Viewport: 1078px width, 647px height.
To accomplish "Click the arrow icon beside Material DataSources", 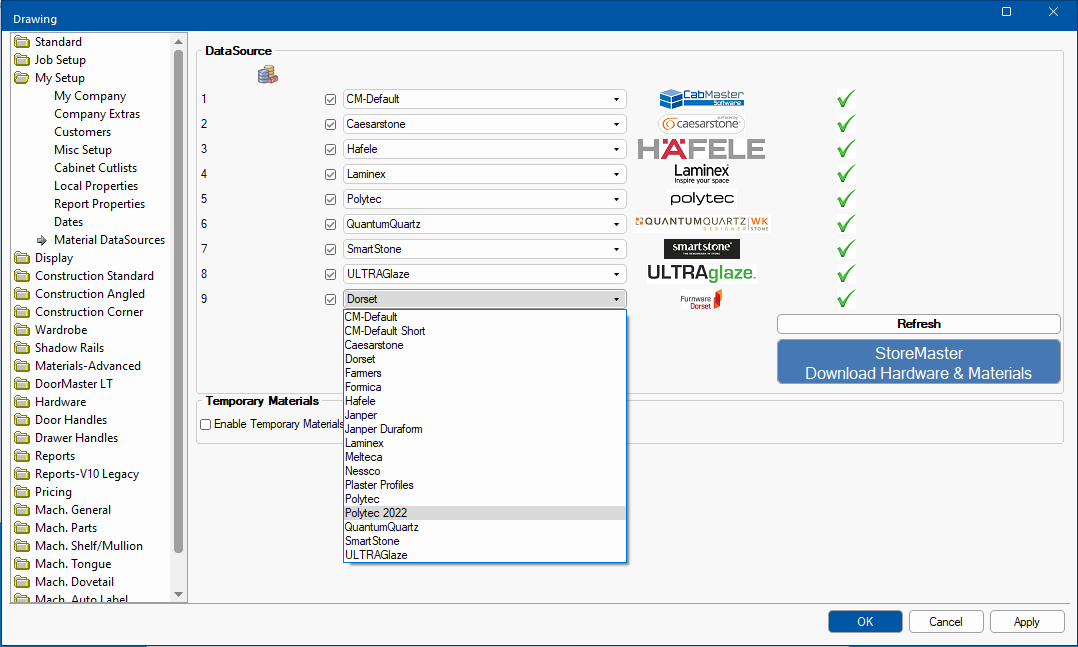I will 42,240.
